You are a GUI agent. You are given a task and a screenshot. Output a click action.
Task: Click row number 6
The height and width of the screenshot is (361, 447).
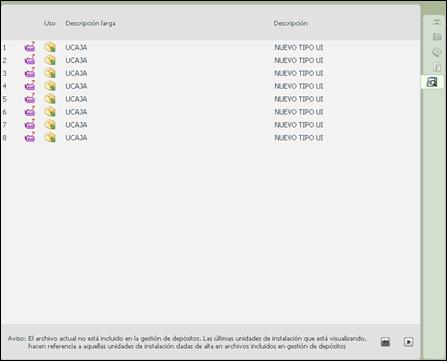pyautogui.click(x=4, y=112)
